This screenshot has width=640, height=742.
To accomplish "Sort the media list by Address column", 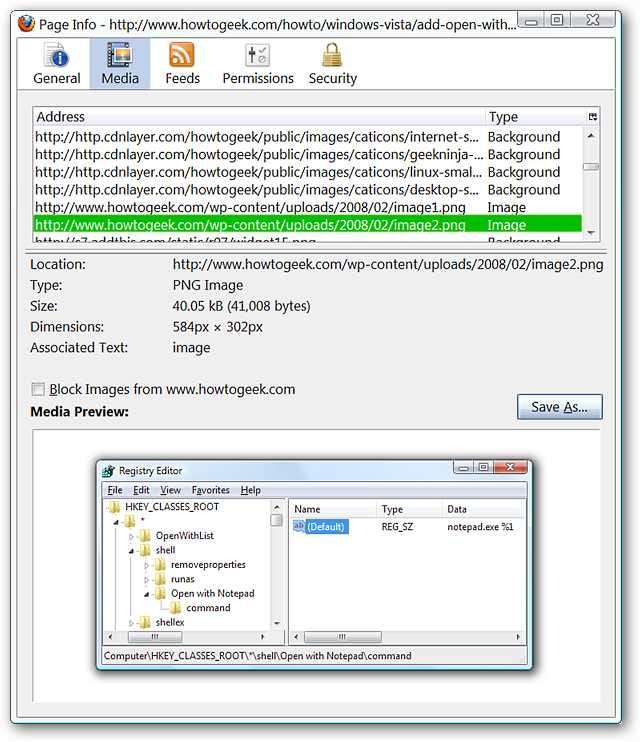I will point(259,116).
